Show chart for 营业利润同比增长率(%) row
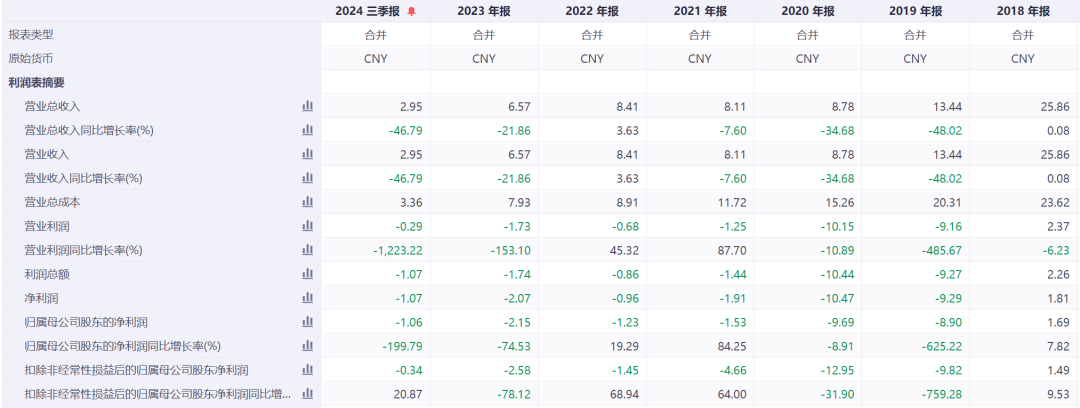 308,250
